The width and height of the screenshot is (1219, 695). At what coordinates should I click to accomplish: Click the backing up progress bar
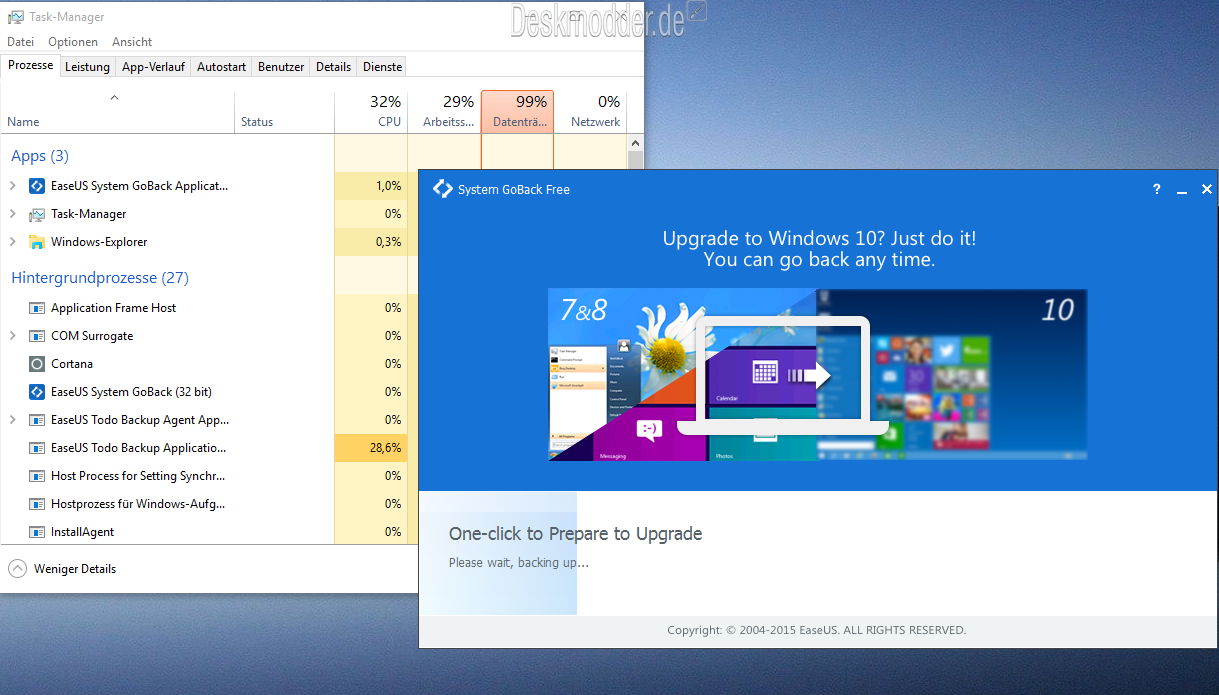[x=498, y=553]
